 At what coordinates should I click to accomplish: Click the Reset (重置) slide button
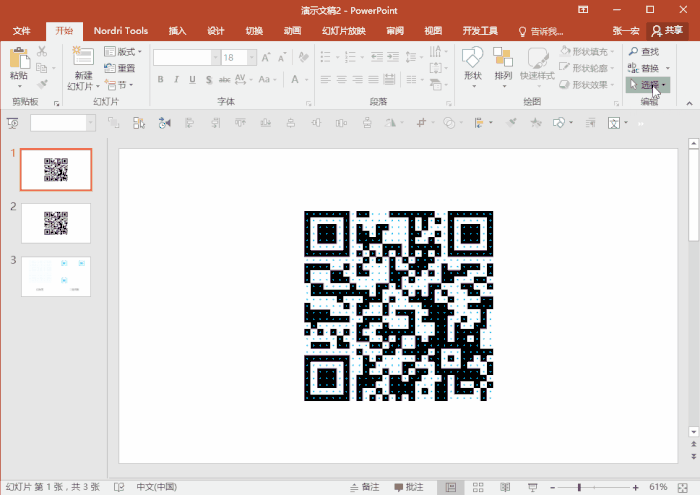click(x=120, y=68)
